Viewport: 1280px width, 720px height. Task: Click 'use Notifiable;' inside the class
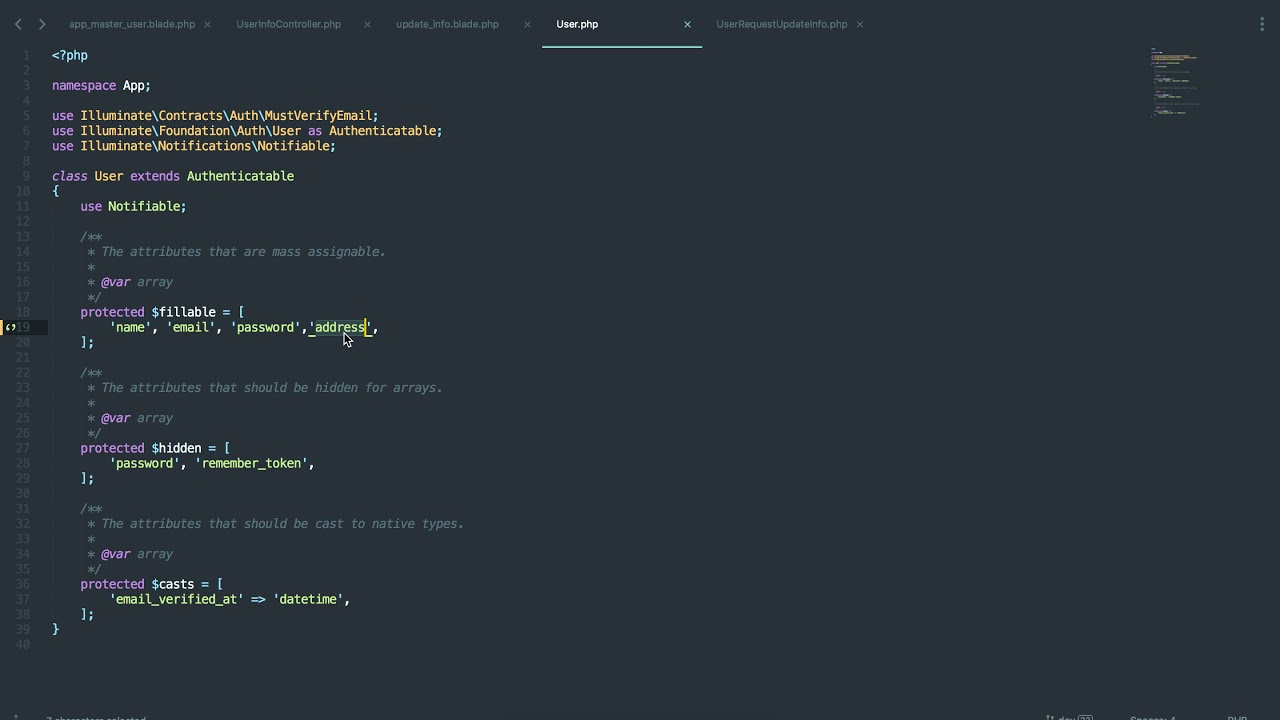coord(133,206)
